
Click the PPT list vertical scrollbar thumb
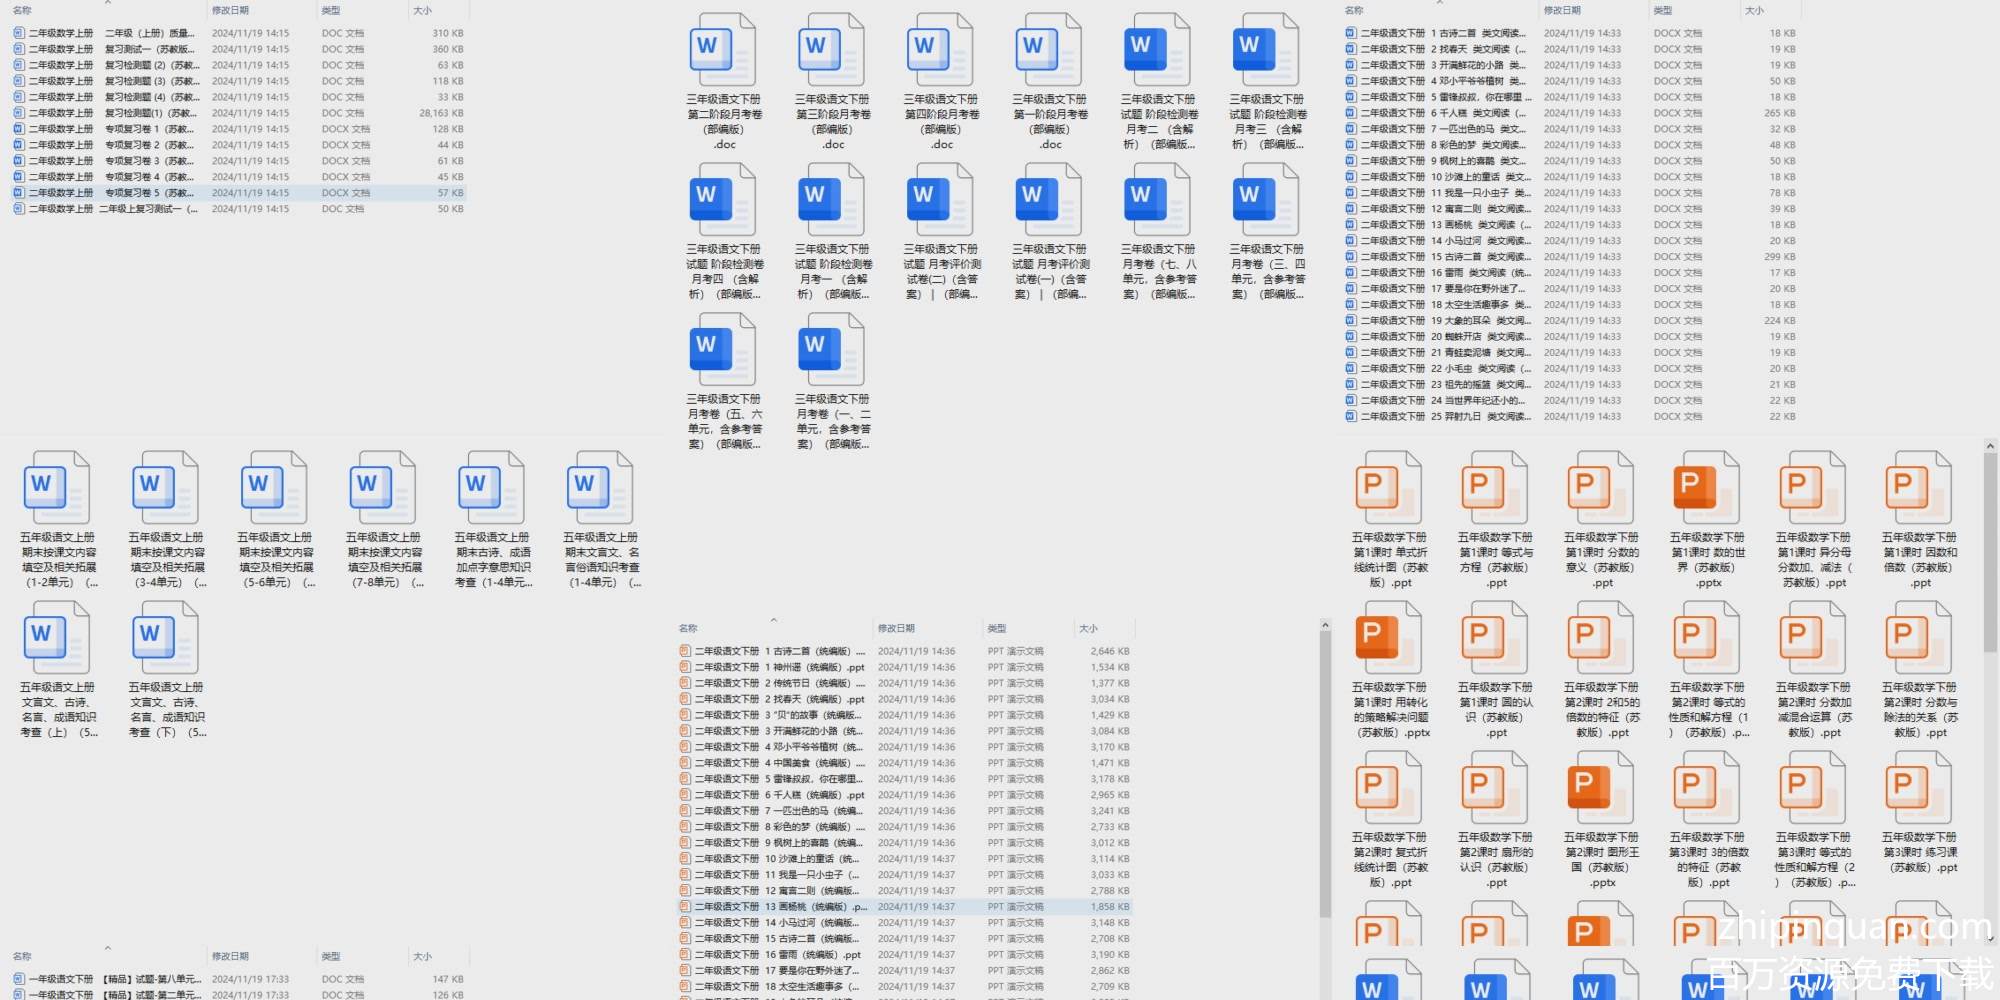tap(1325, 770)
